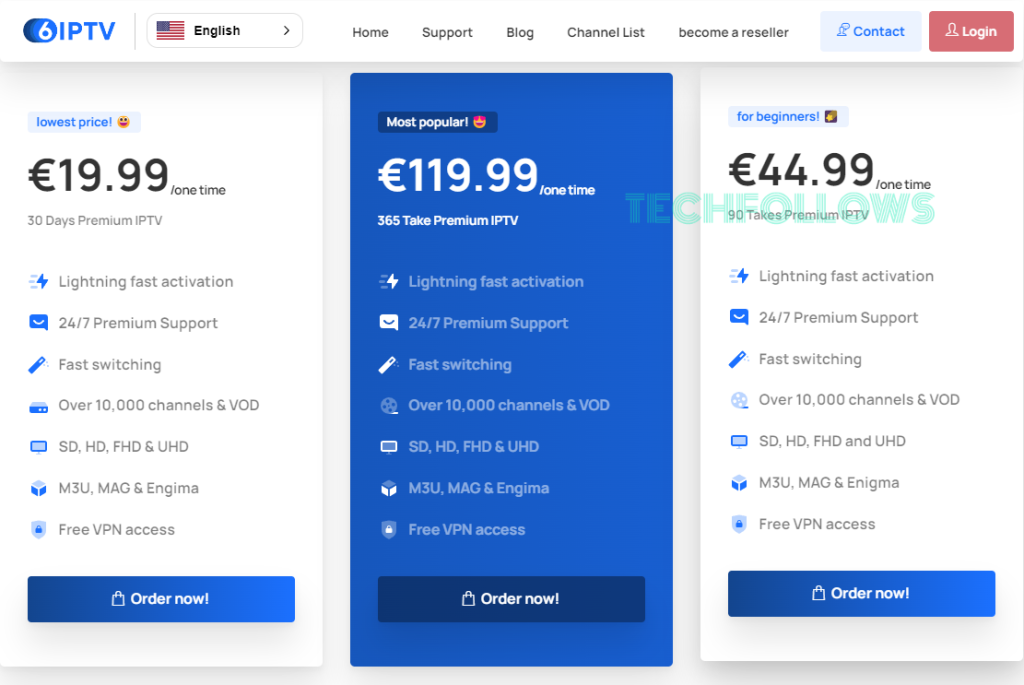Click monitor icon in €19.99 plan
The width and height of the screenshot is (1024, 685).
39,447
